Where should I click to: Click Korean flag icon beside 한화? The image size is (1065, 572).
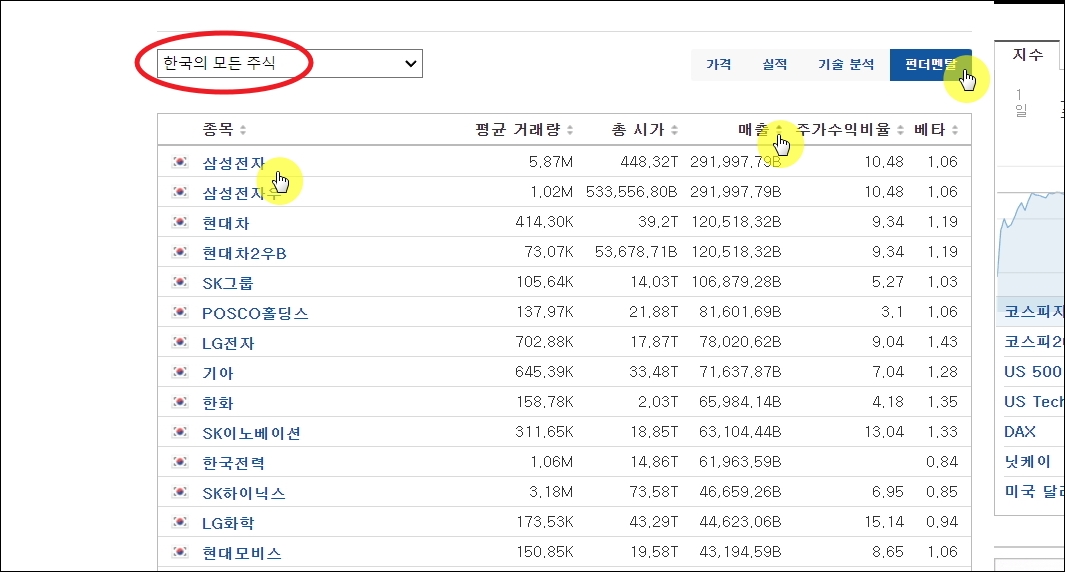click(x=180, y=401)
